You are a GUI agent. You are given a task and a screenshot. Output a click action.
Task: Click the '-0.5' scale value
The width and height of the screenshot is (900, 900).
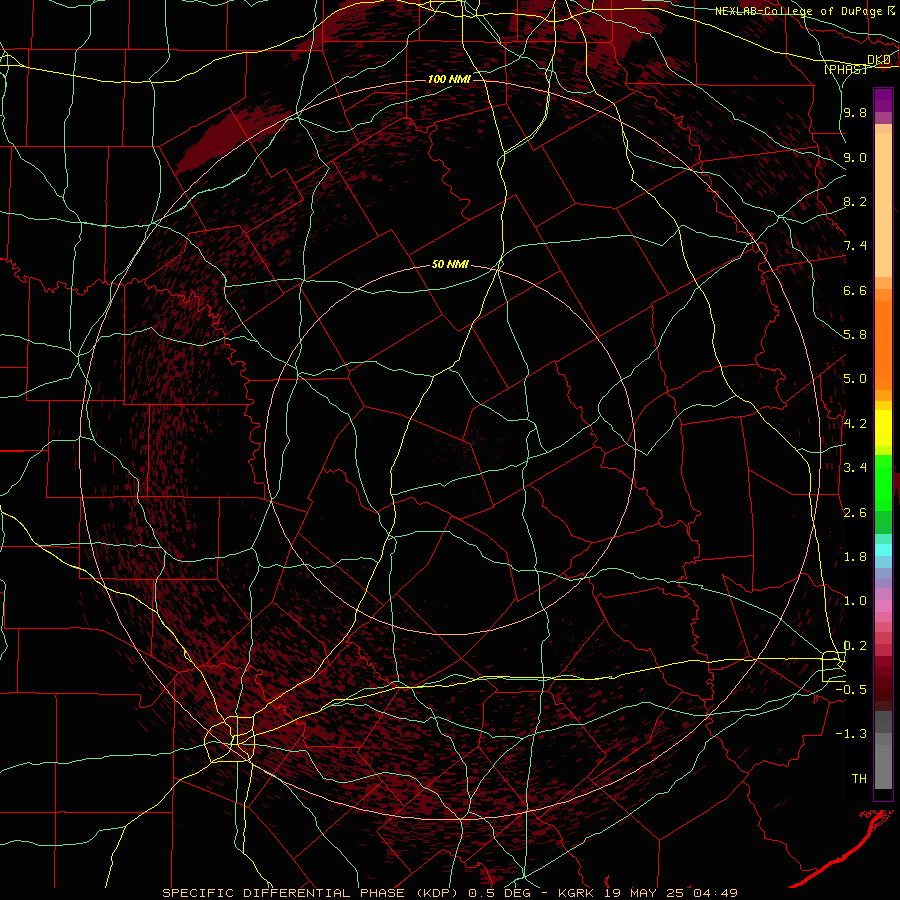(851, 690)
